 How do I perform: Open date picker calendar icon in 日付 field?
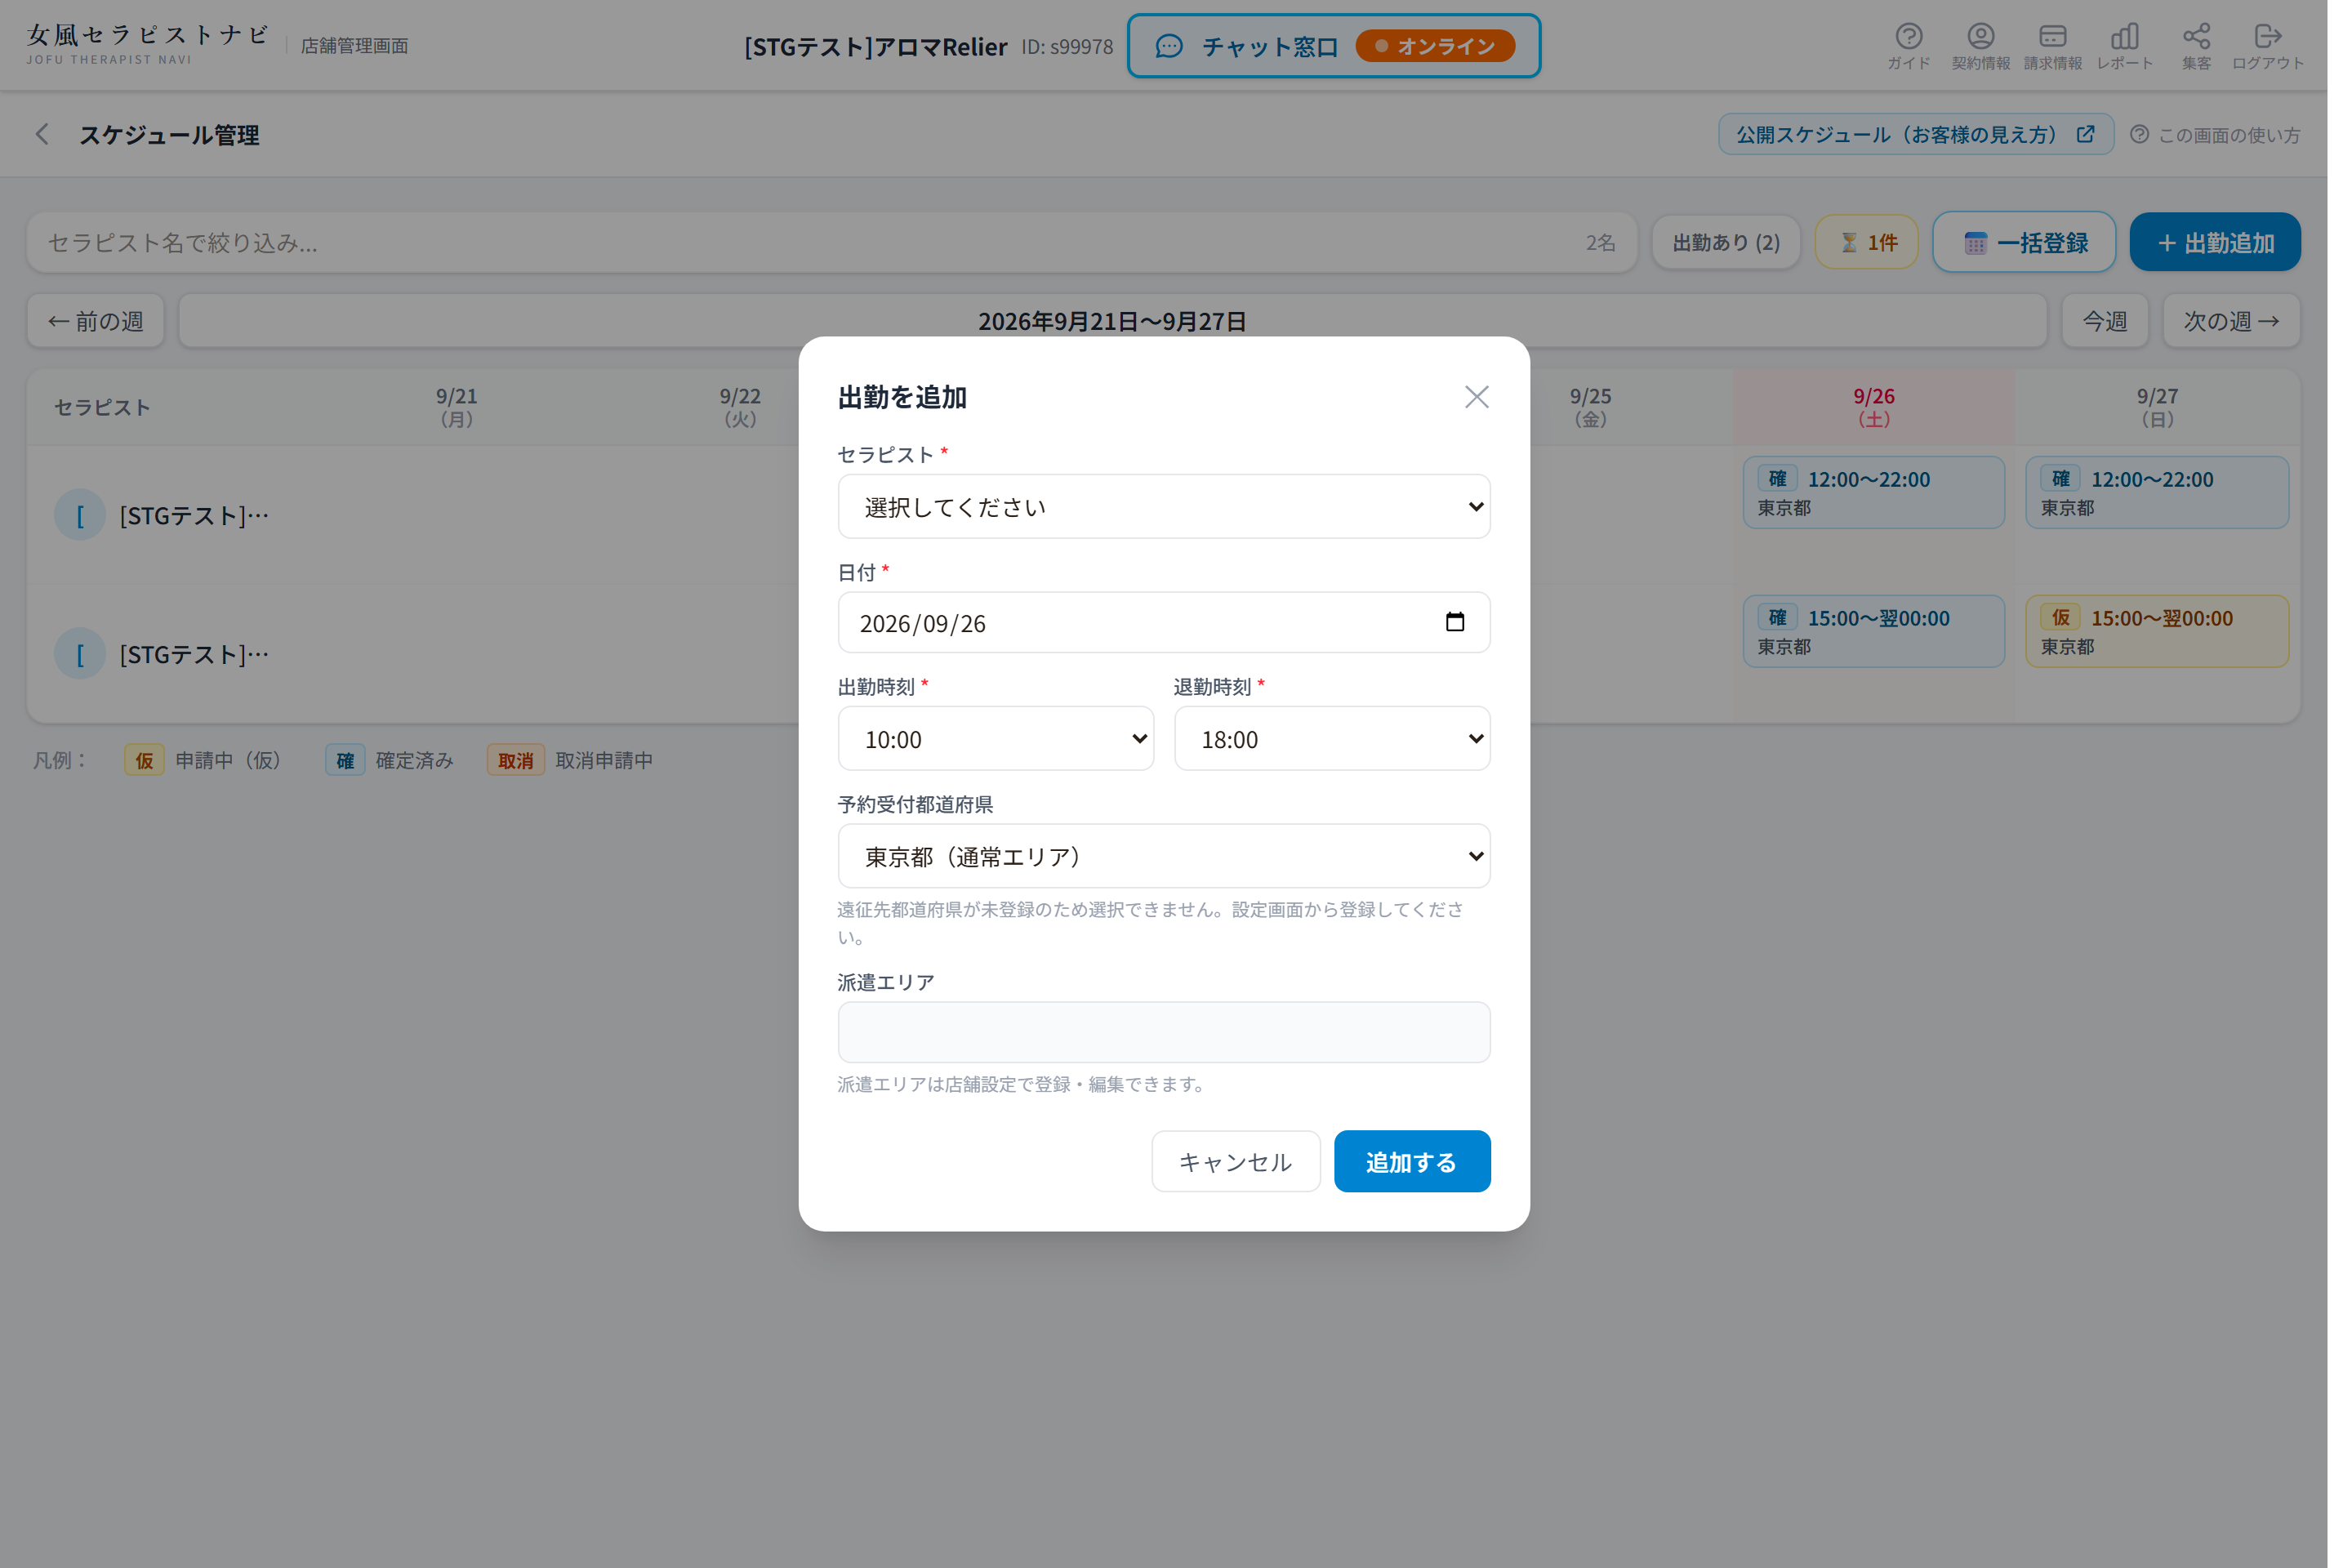tap(1455, 622)
